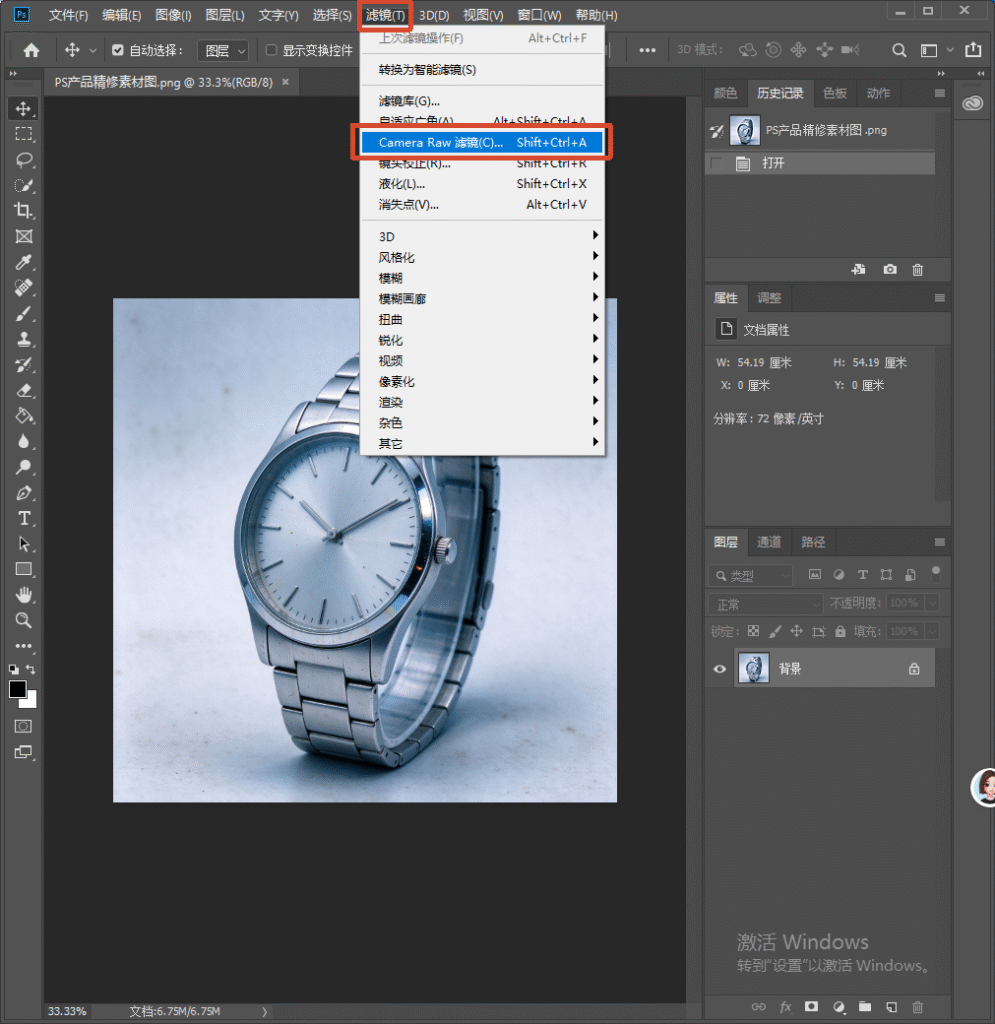Choose the Eraser tool

tap(24, 391)
